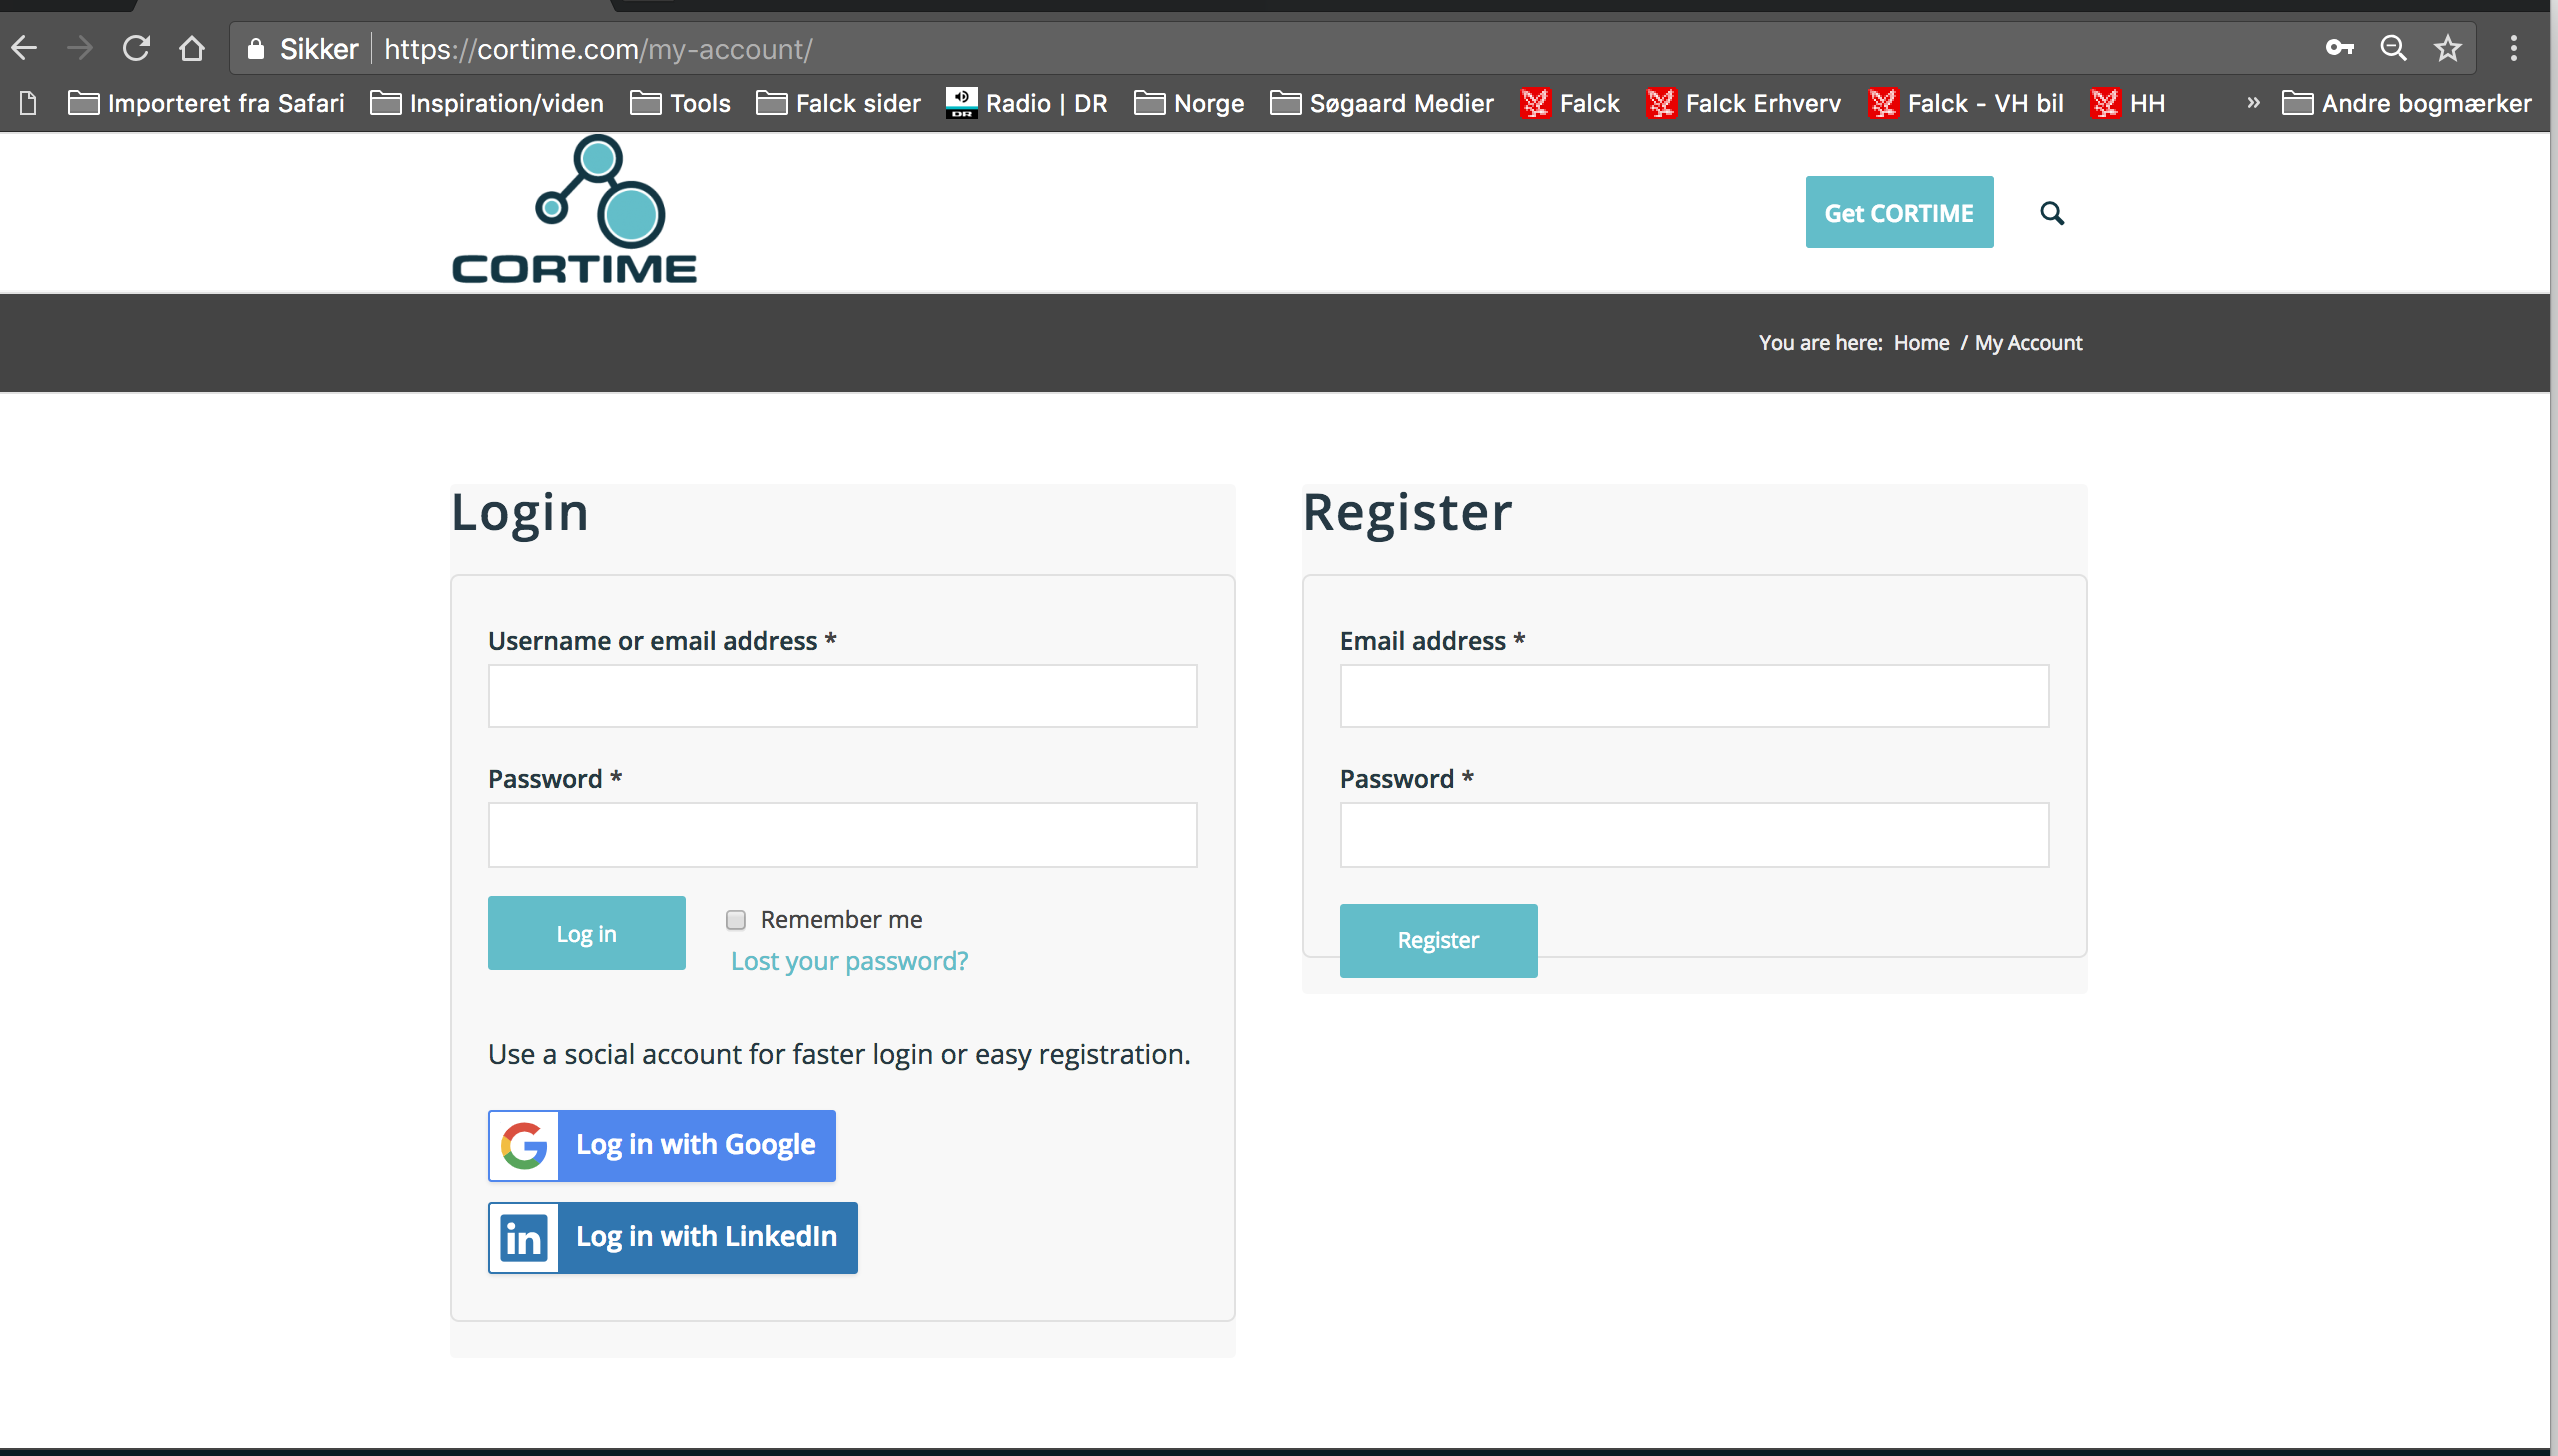This screenshot has height=1456, width=2558.
Task: Focus the Register Password field
Action: (x=1694, y=834)
